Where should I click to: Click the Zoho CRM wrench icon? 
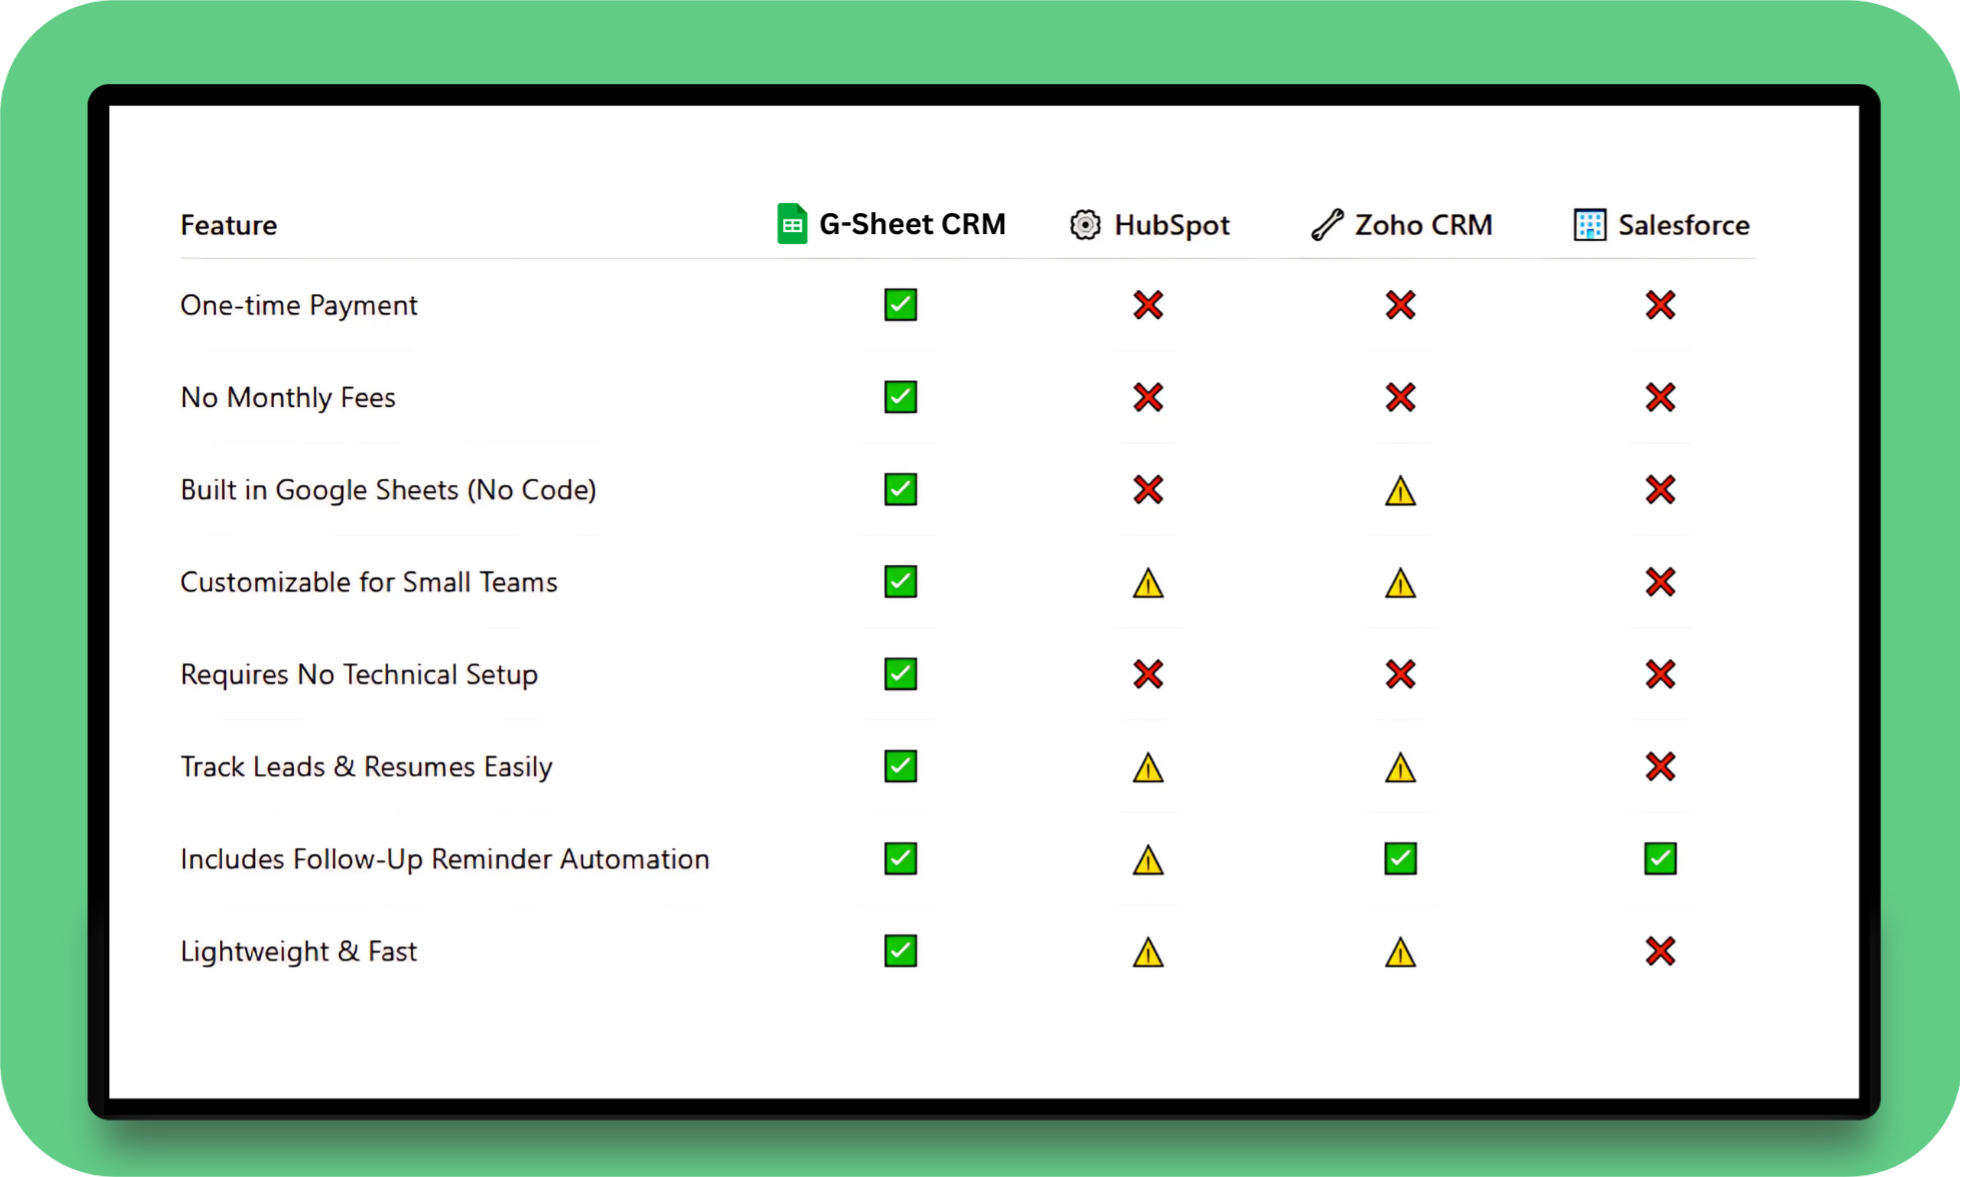(1327, 225)
